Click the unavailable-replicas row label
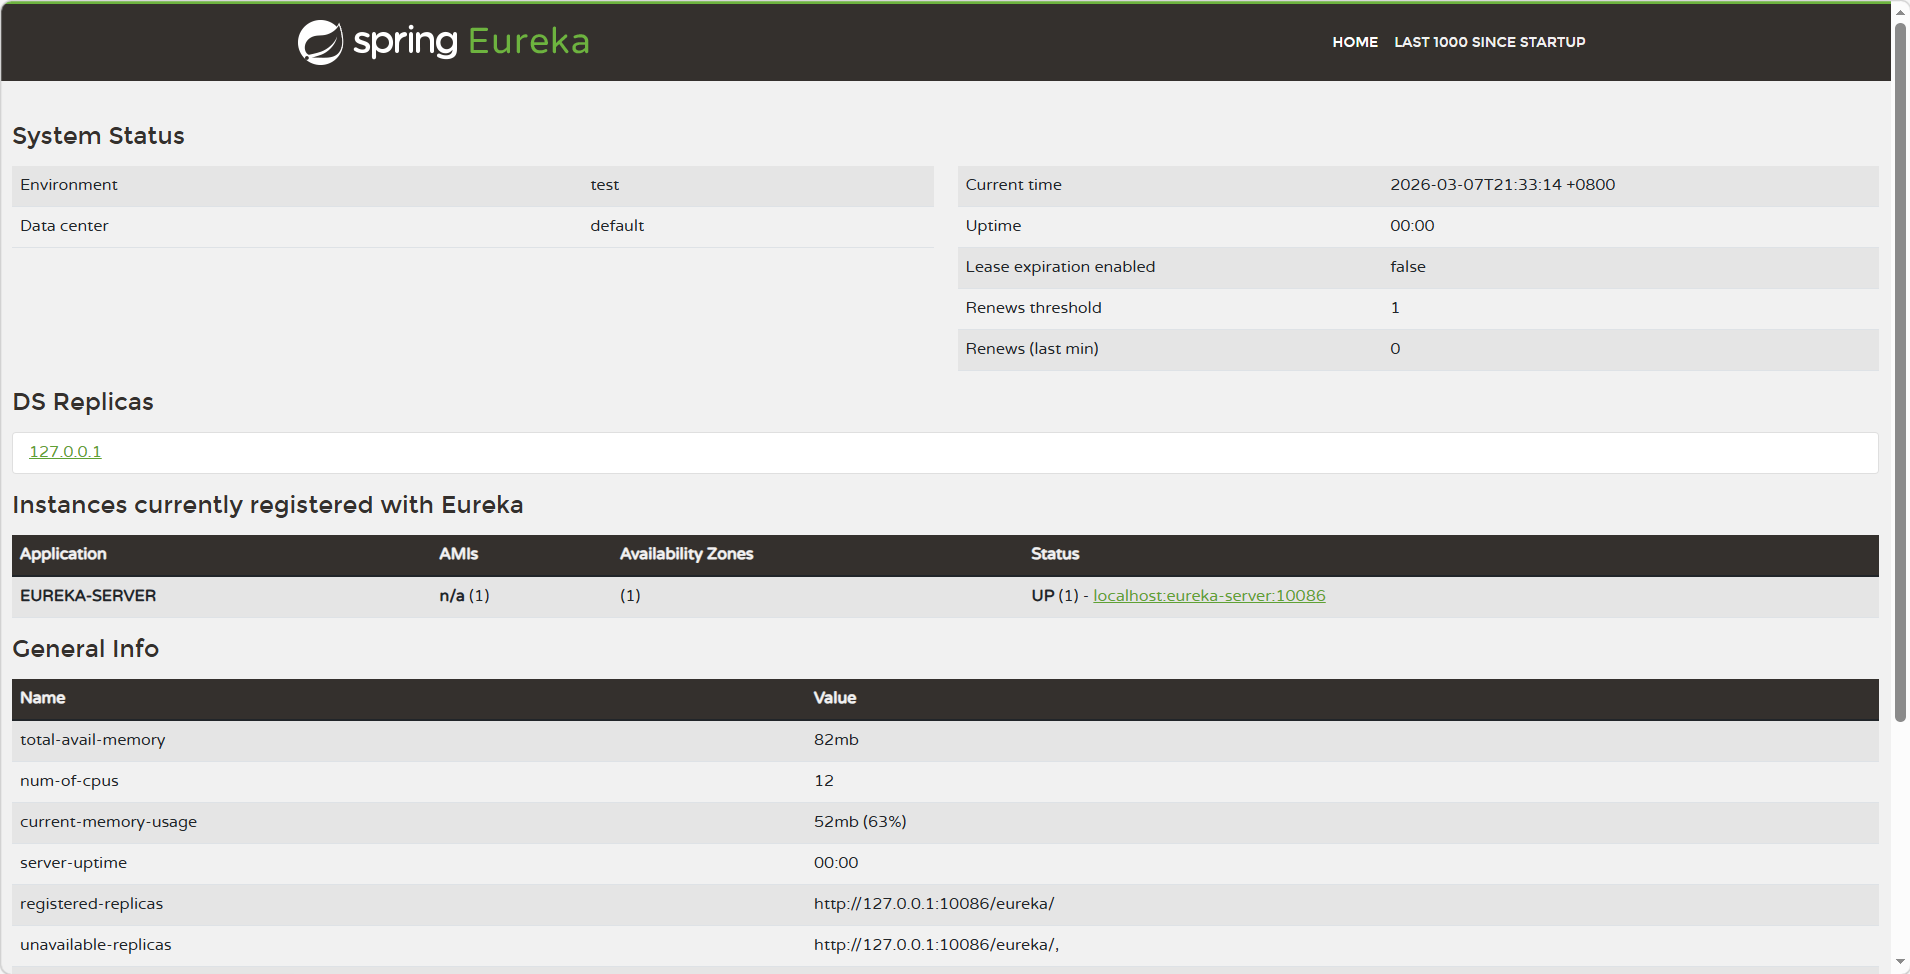Image resolution: width=1910 pixels, height=974 pixels. pyautogui.click(x=95, y=945)
